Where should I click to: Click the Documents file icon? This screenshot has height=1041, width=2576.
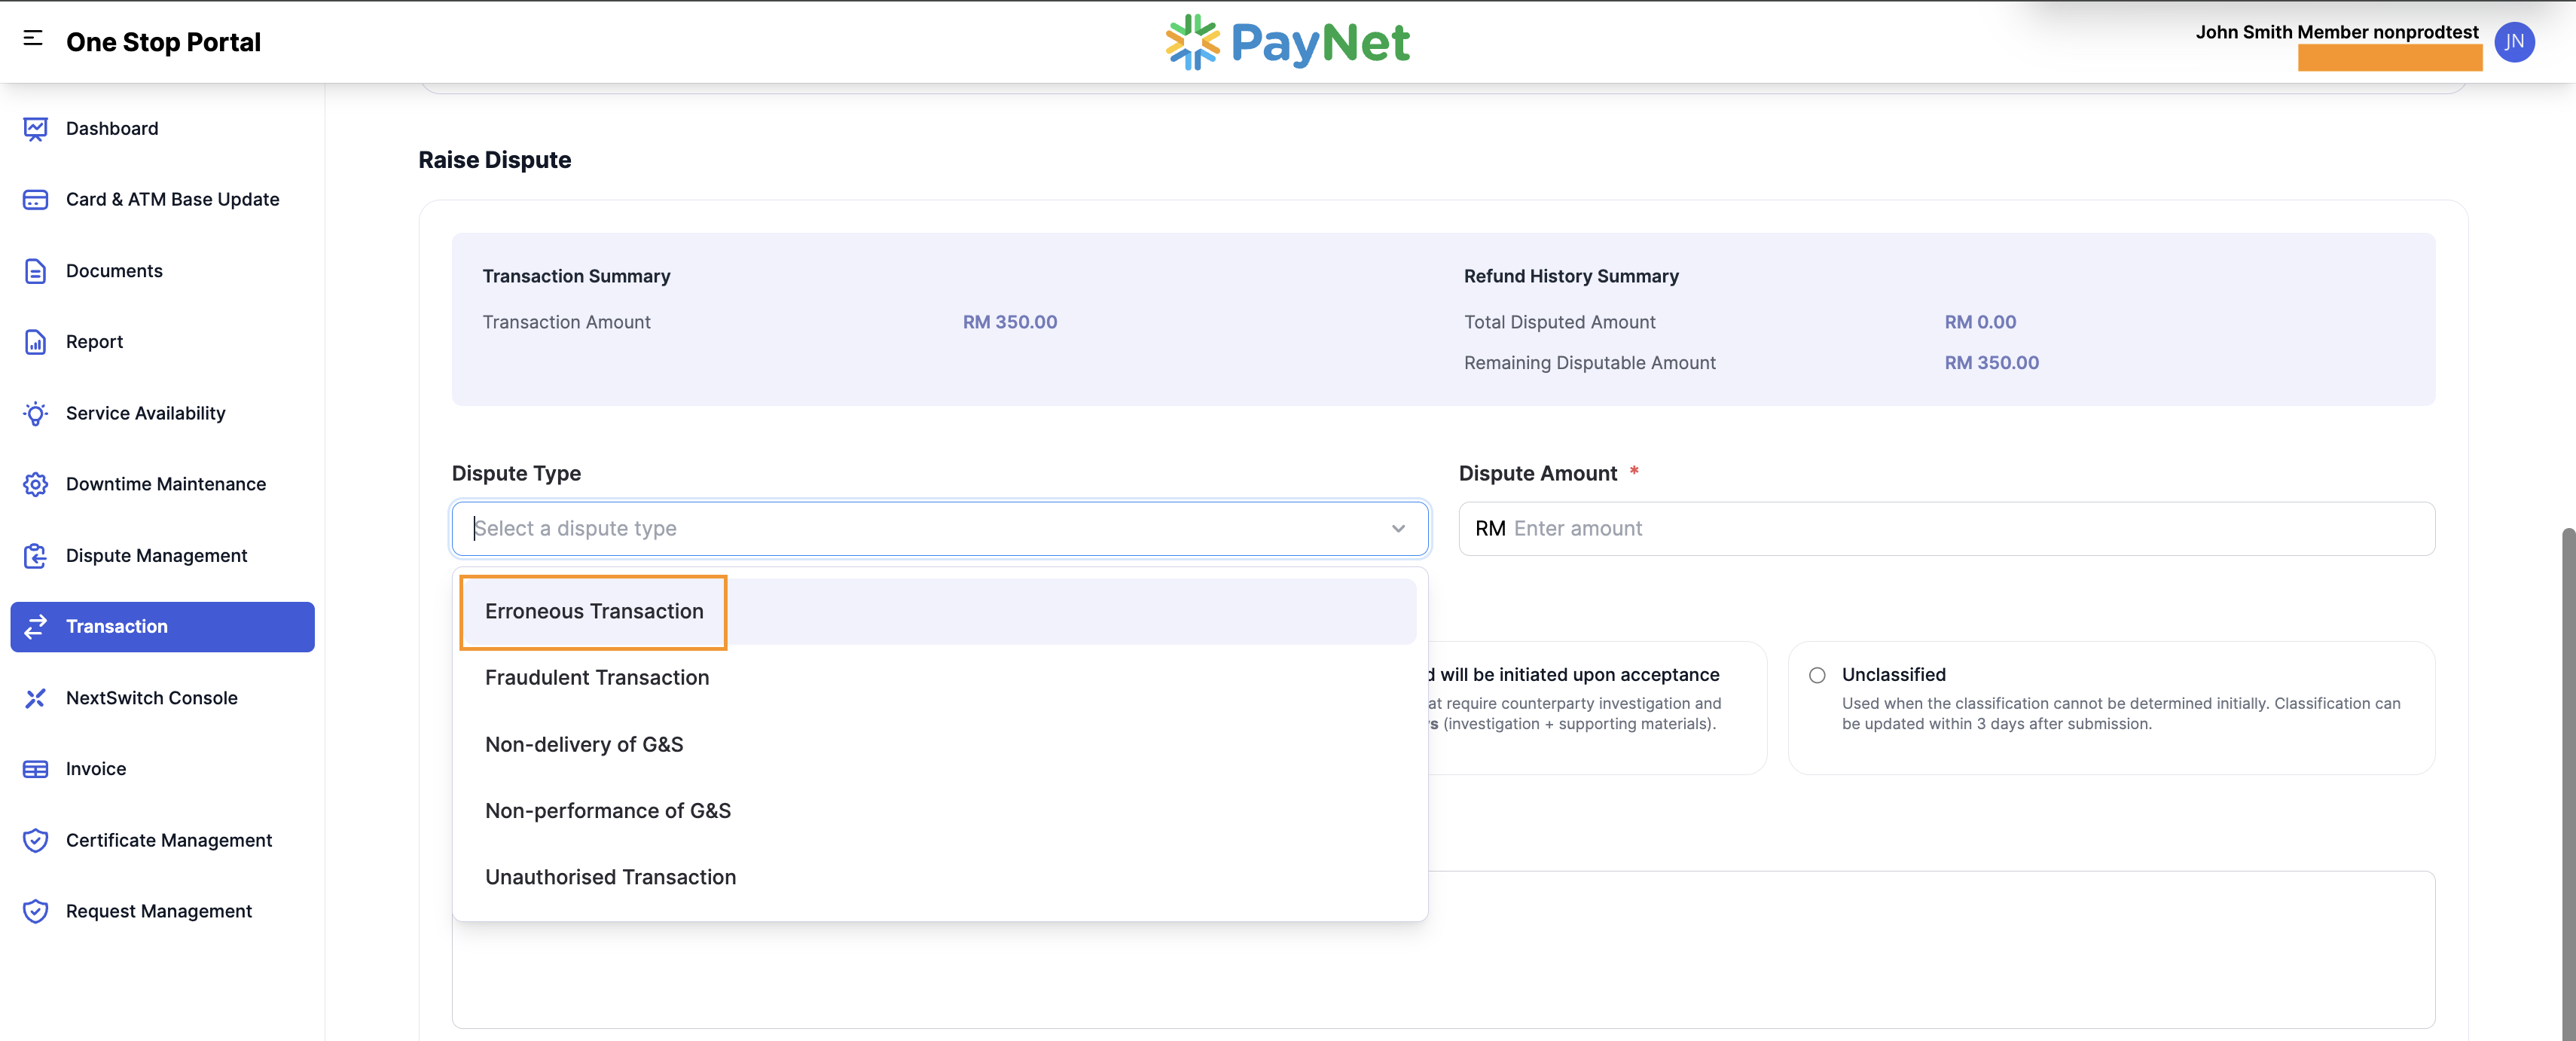coord(35,271)
